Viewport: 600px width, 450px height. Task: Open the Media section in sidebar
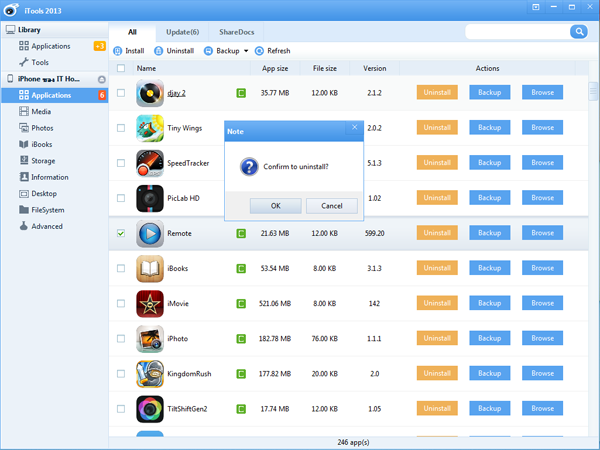click(40, 112)
